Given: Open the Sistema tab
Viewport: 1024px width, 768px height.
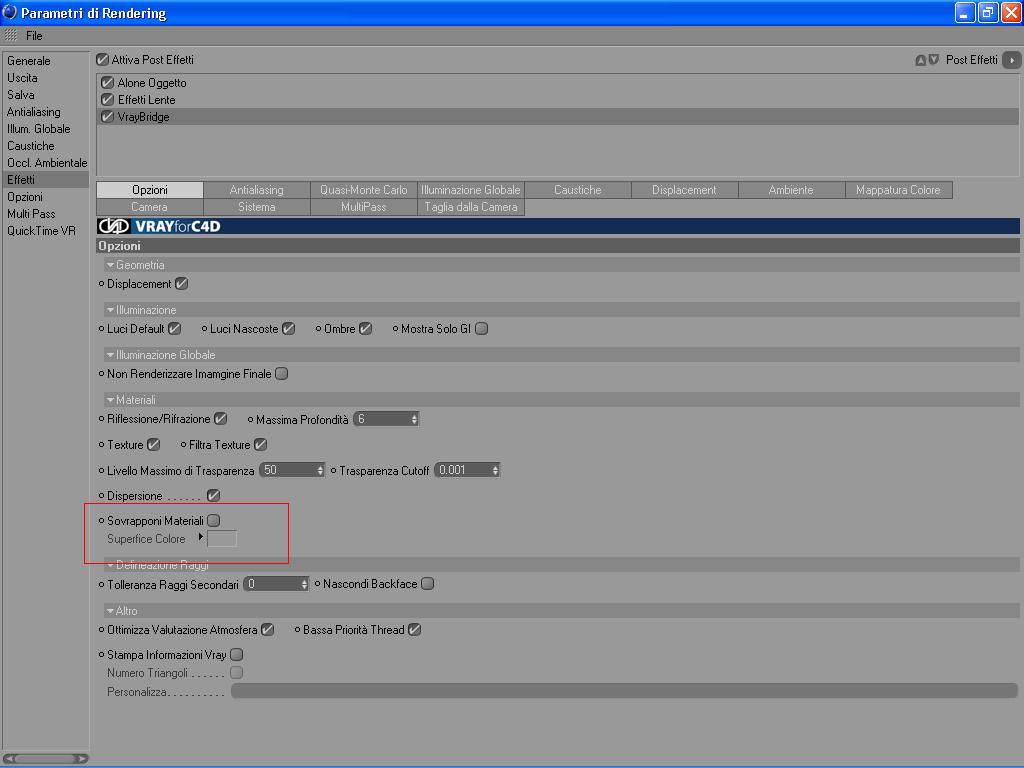Looking at the screenshot, I should [257, 207].
